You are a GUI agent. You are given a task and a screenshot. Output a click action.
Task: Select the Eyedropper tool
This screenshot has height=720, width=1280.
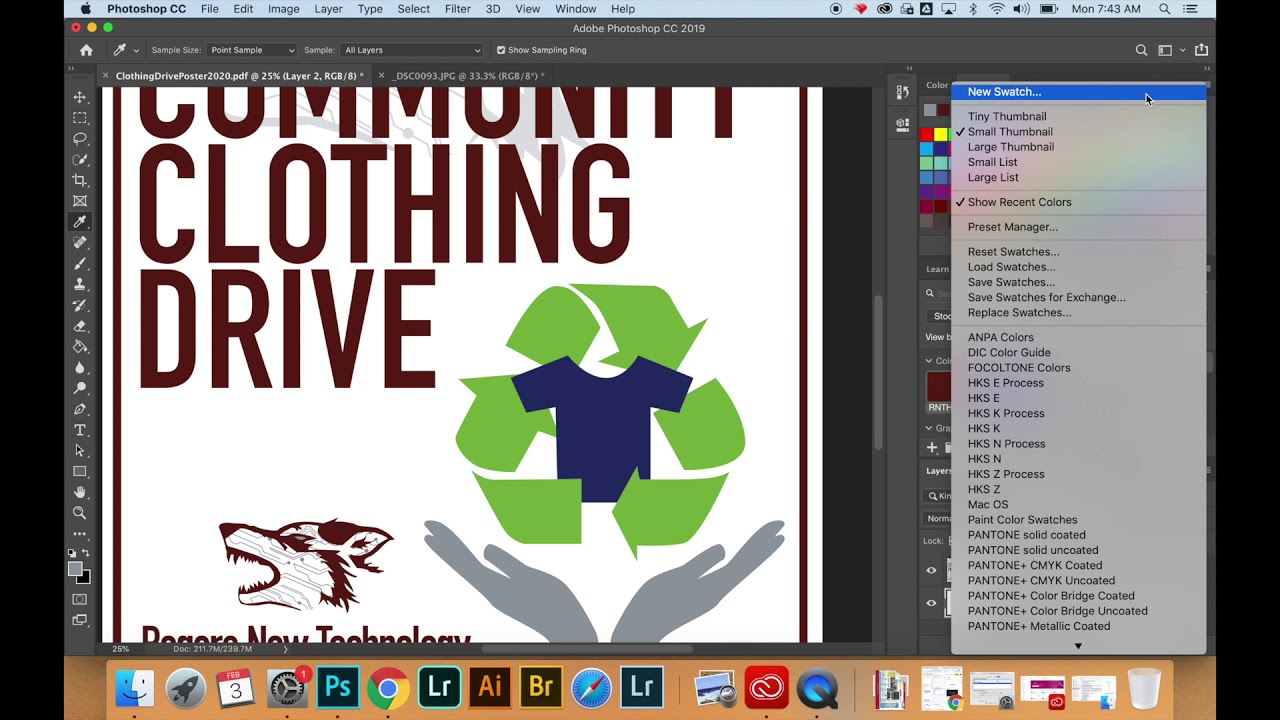click(80, 222)
